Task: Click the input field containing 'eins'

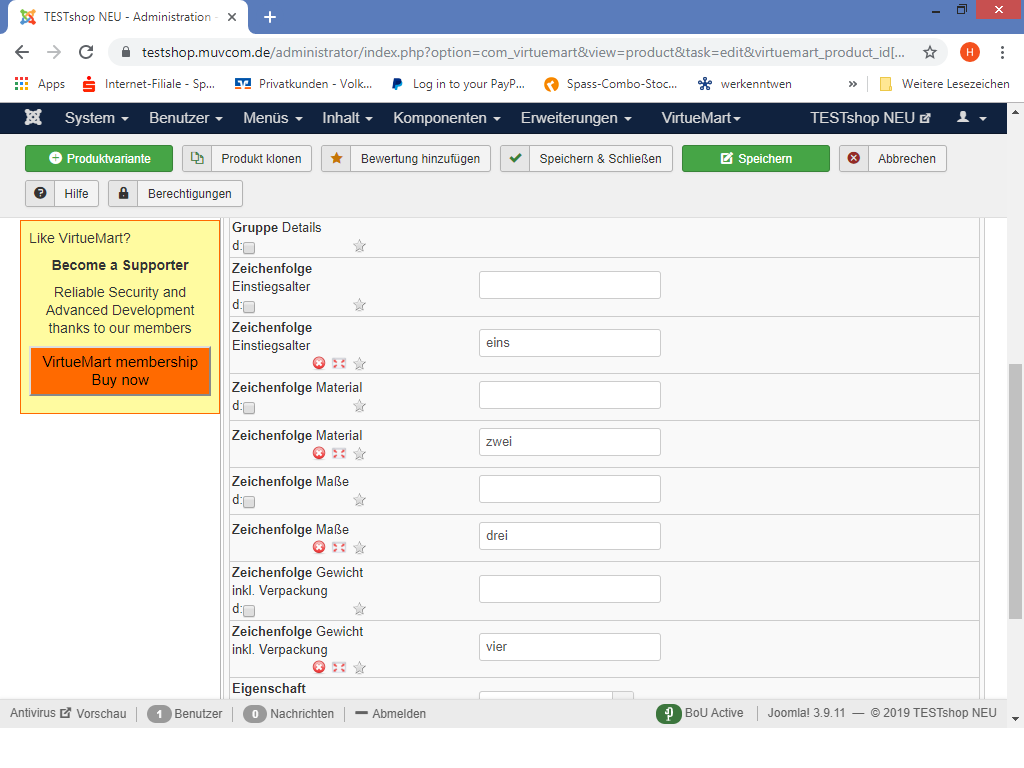Action: 569,343
